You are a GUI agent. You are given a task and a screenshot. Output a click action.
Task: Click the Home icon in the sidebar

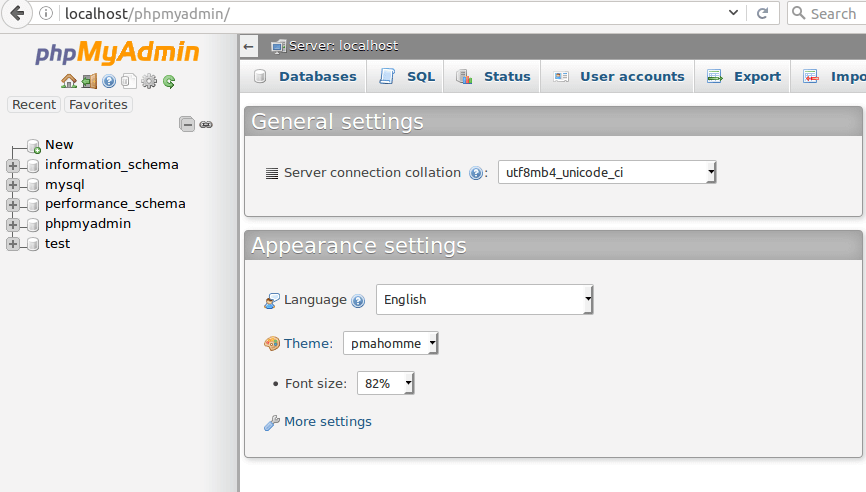(x=68, y=82)
